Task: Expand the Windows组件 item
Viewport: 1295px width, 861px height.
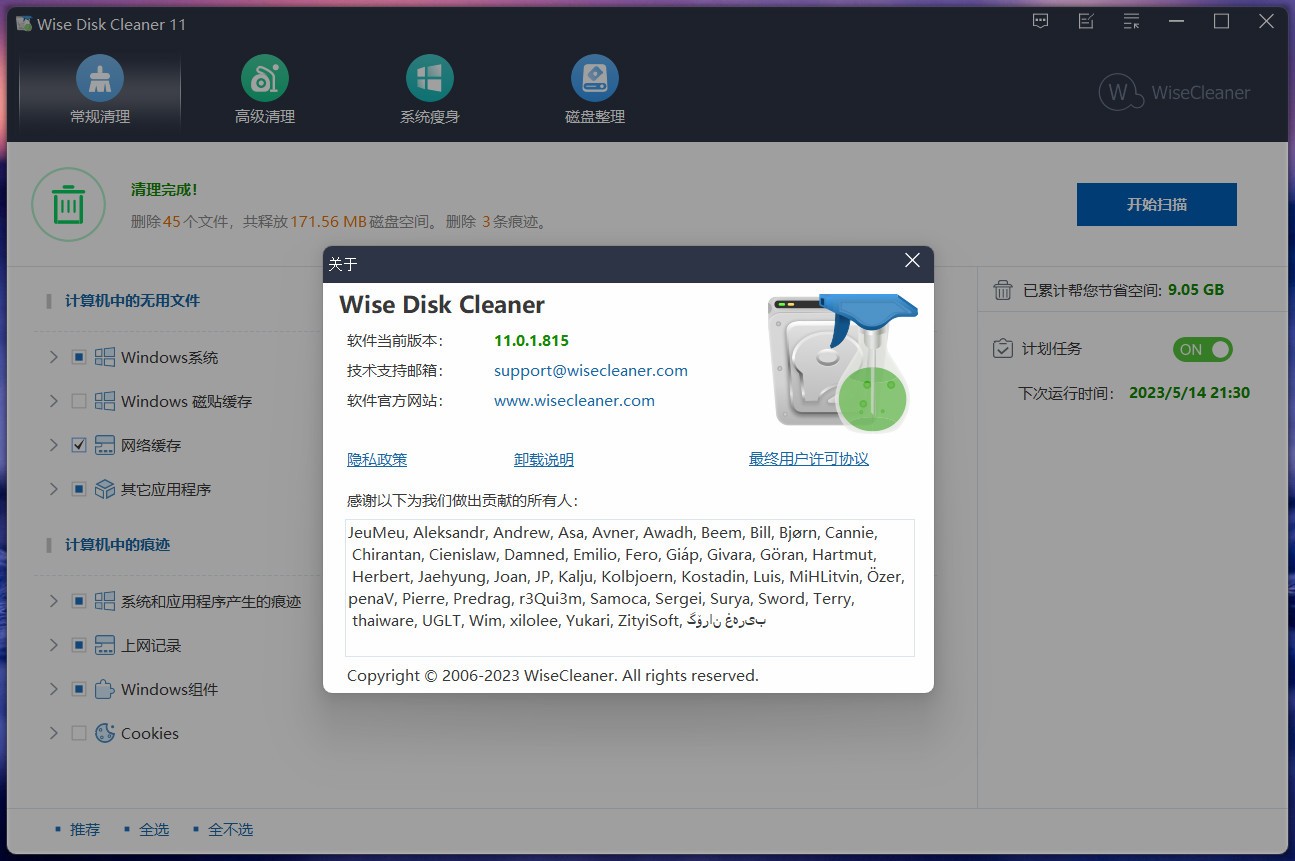Action: coord(54,689)
